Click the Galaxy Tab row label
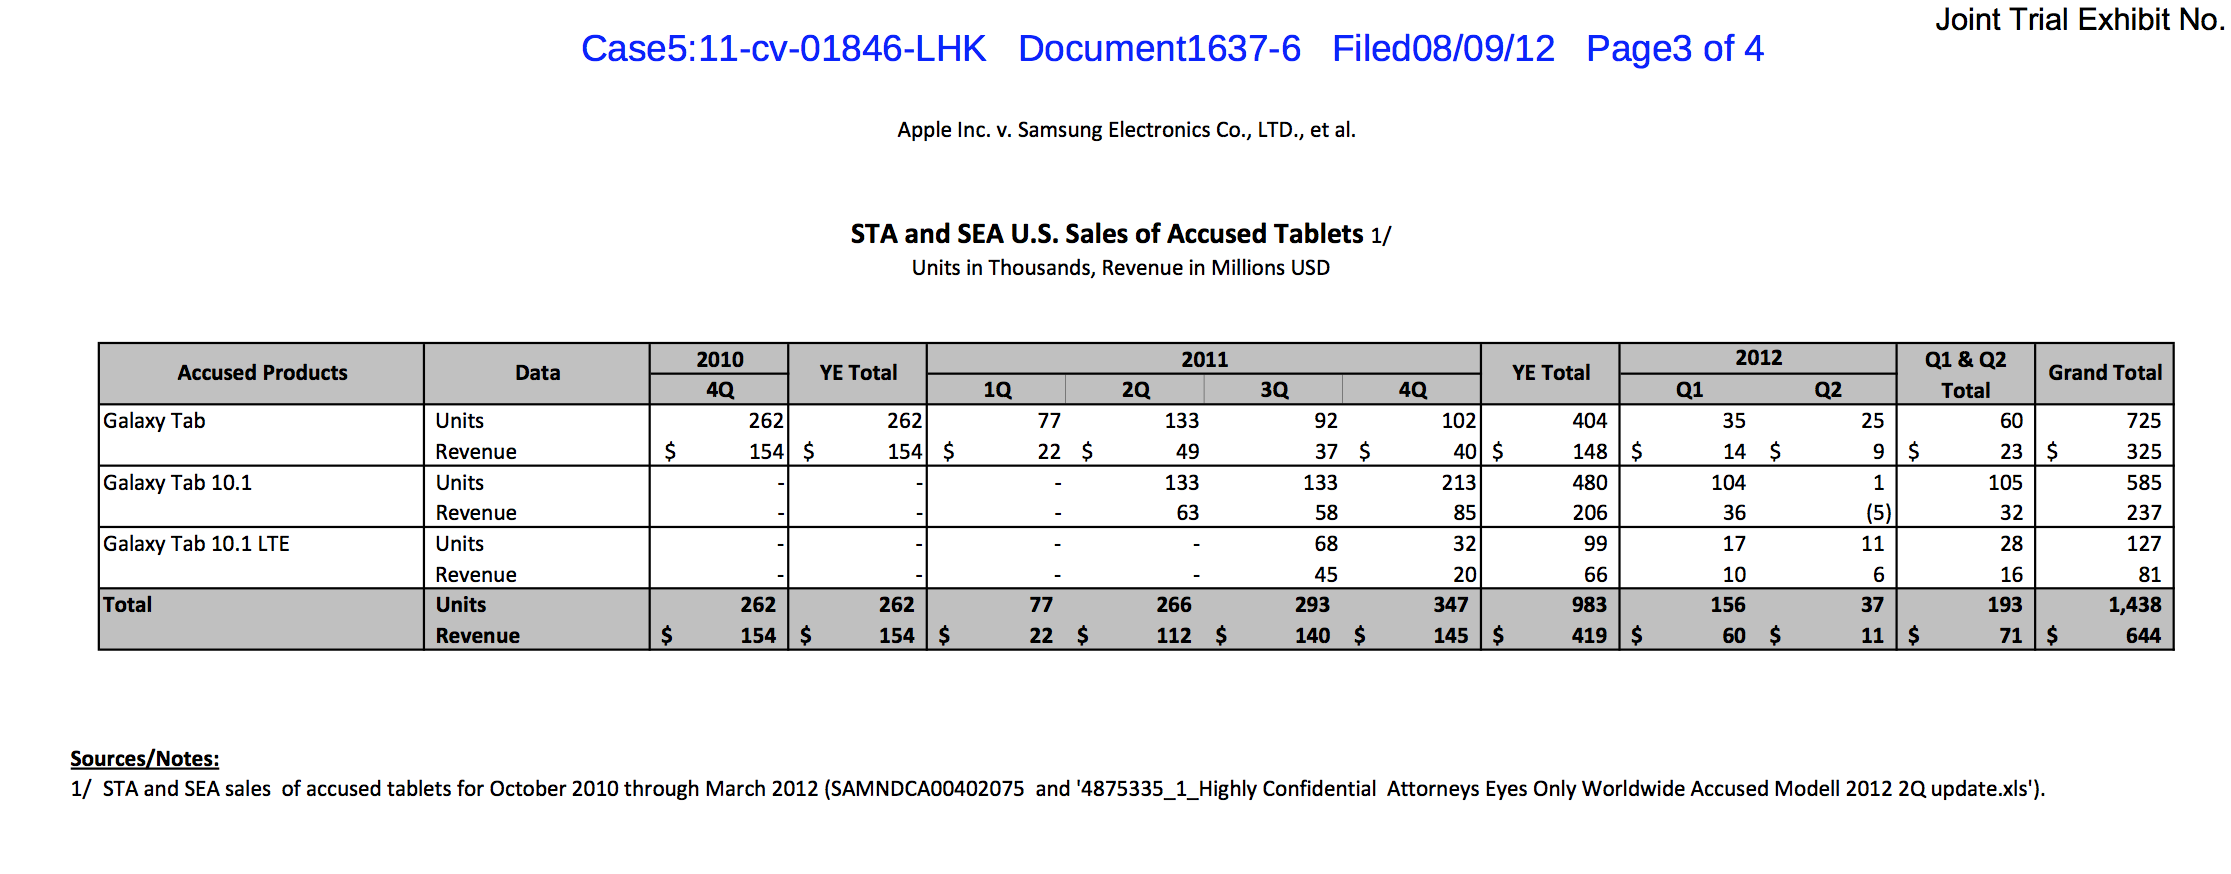The width and height of the screenshot is (2231, 874). [x=154, y=421]
